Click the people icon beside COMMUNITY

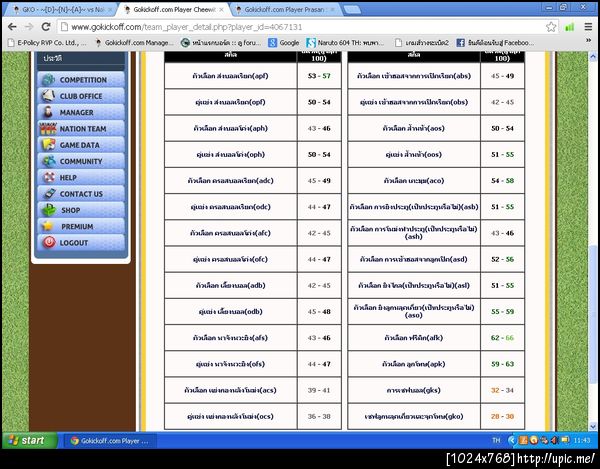click(49, 161)
